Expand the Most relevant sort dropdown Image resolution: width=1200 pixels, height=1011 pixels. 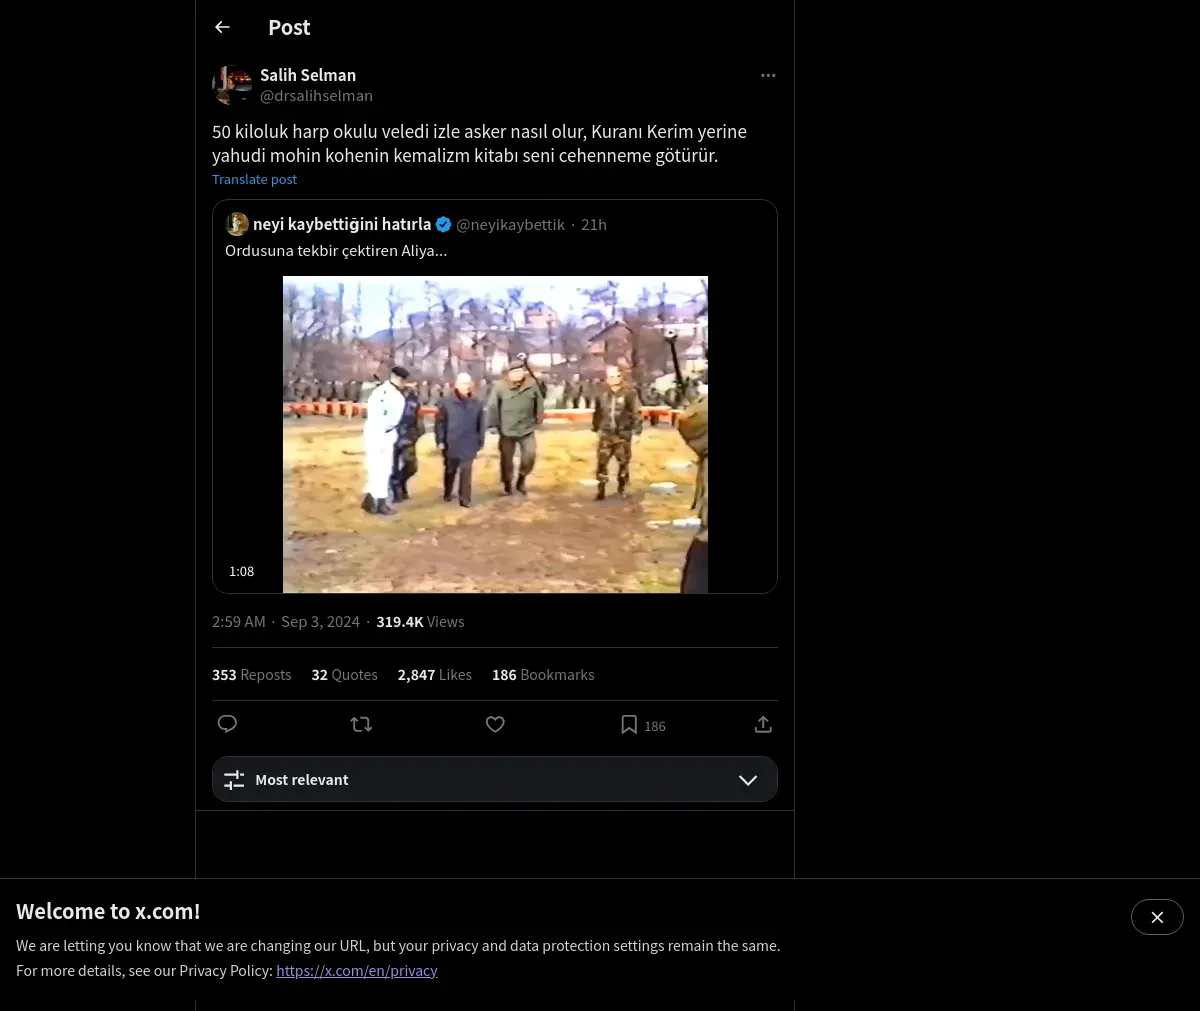(495, 779)
